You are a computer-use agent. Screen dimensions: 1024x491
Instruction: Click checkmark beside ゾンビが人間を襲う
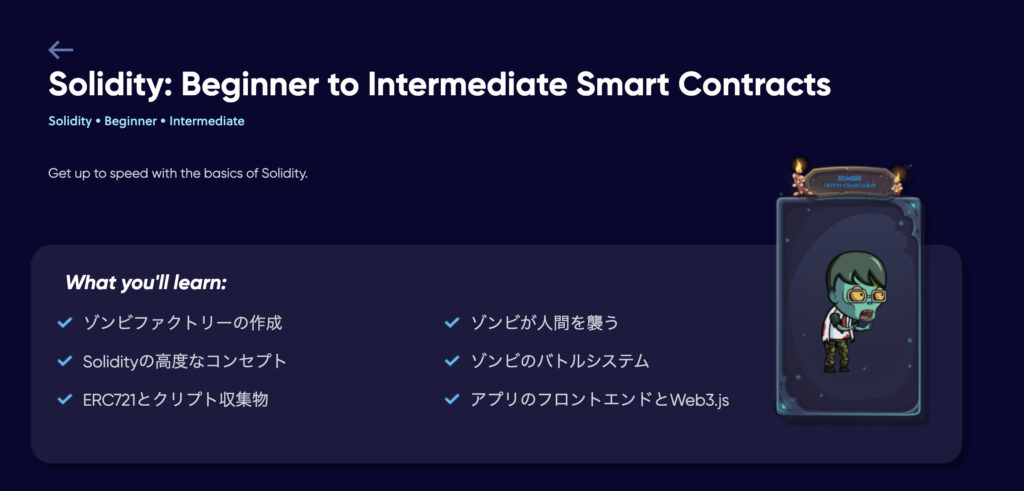pos(452,323)
